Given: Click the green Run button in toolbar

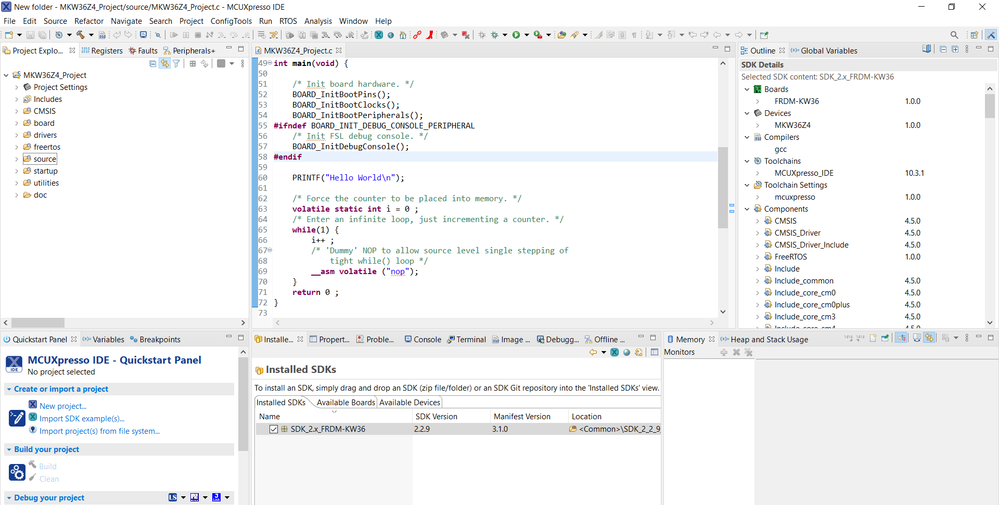Looking at the screenshot, I should coord(517,35).
